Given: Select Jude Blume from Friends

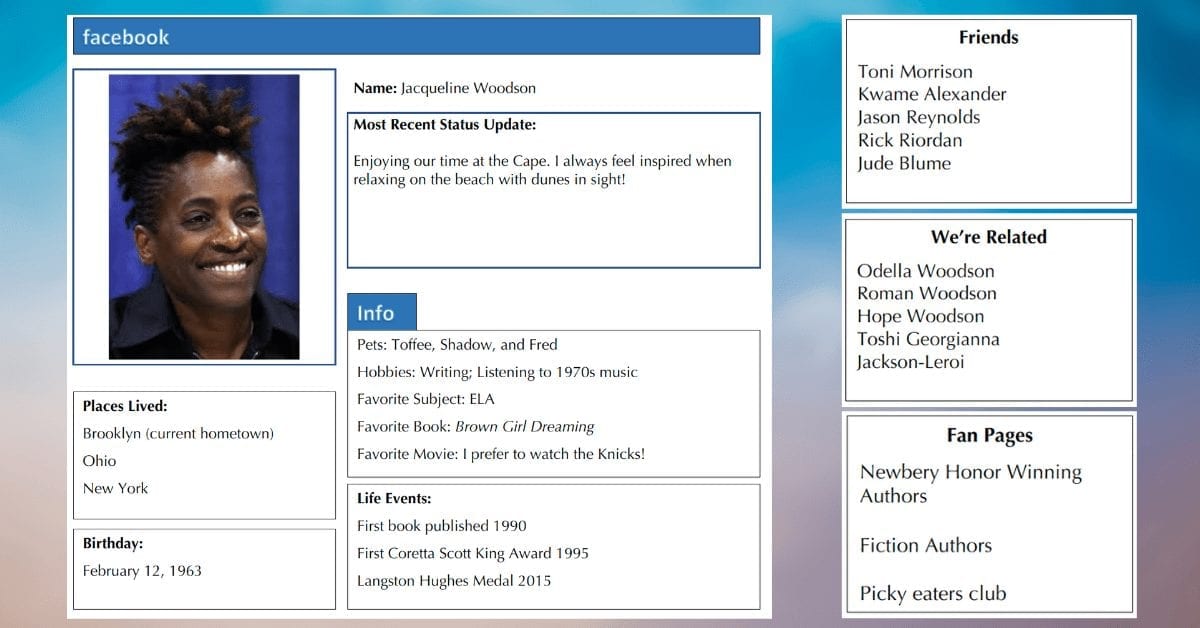Looking at the screenshot, I should coord(904,163).
